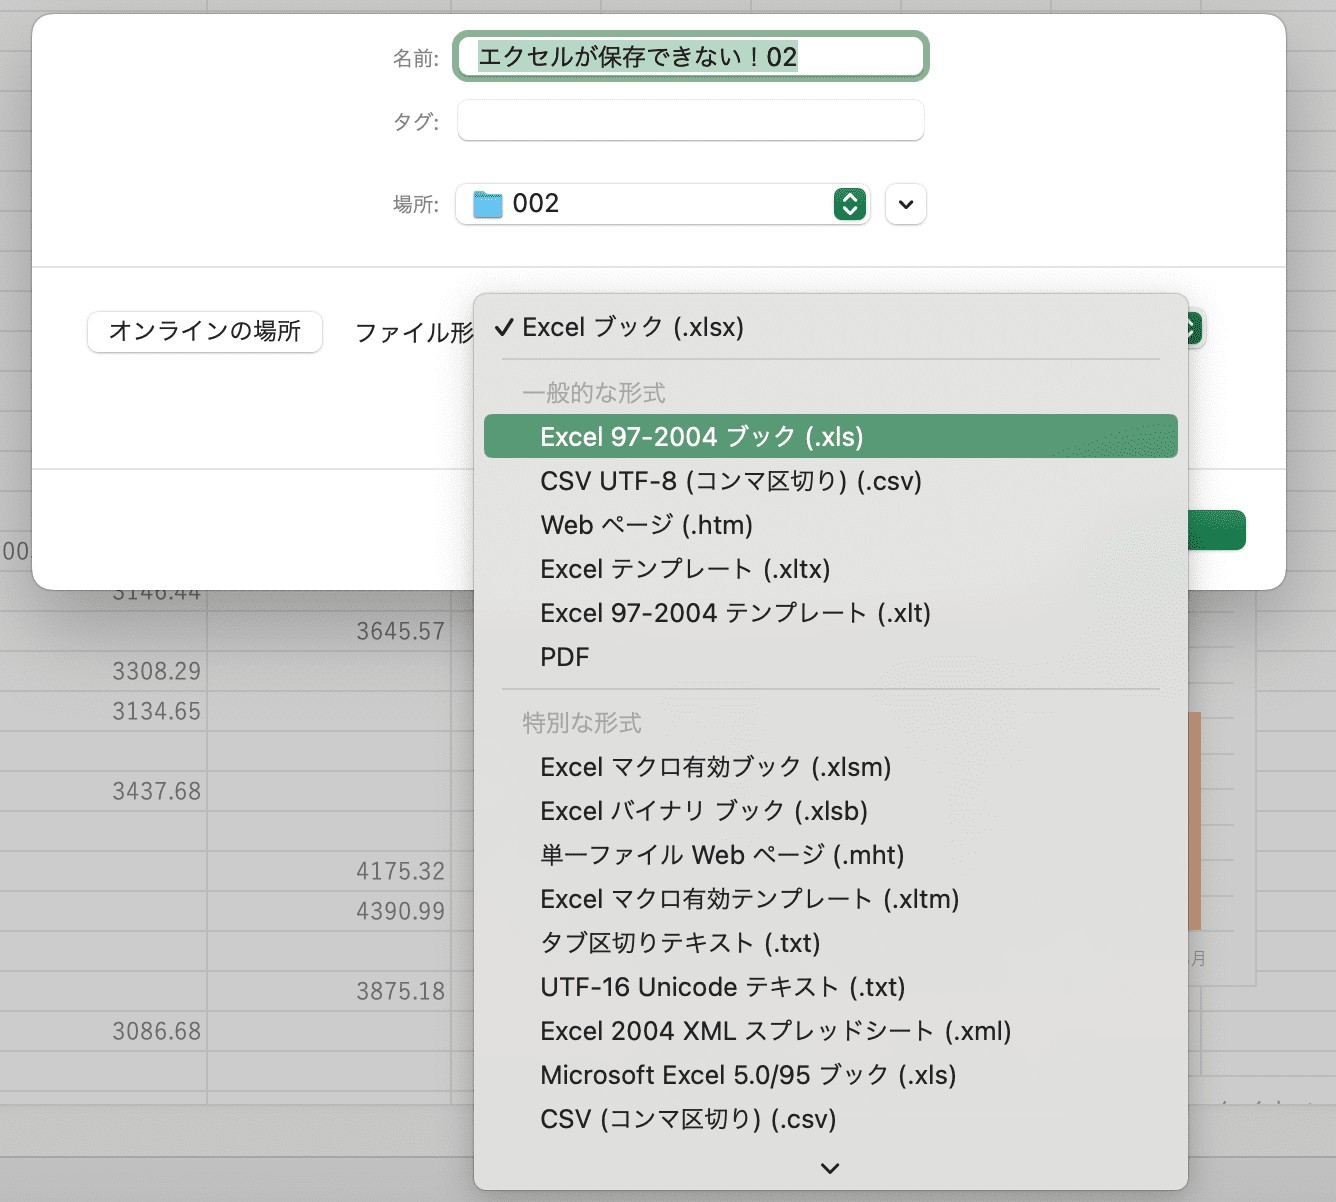Viewport: 1336px width, 1202px height.
Task: Choose Excel 97-2004 ブック (.xls)
Action: click(830, 436)
